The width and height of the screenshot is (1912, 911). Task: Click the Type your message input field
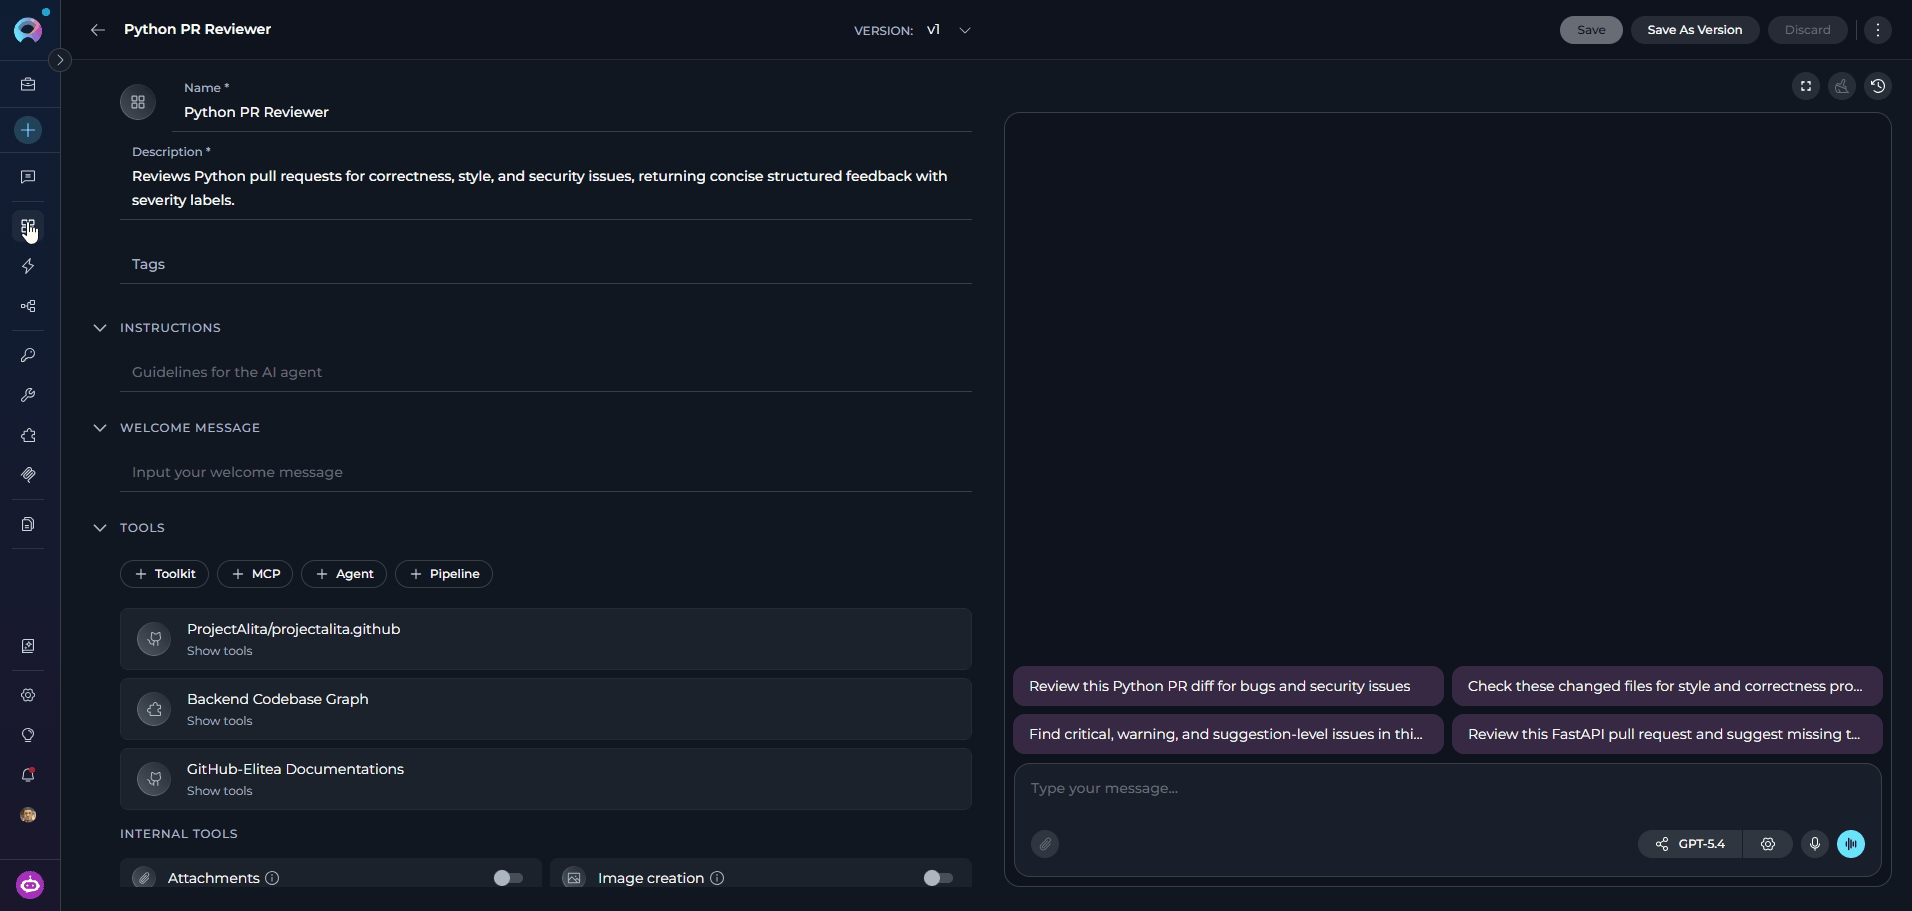coord(1447,788)
